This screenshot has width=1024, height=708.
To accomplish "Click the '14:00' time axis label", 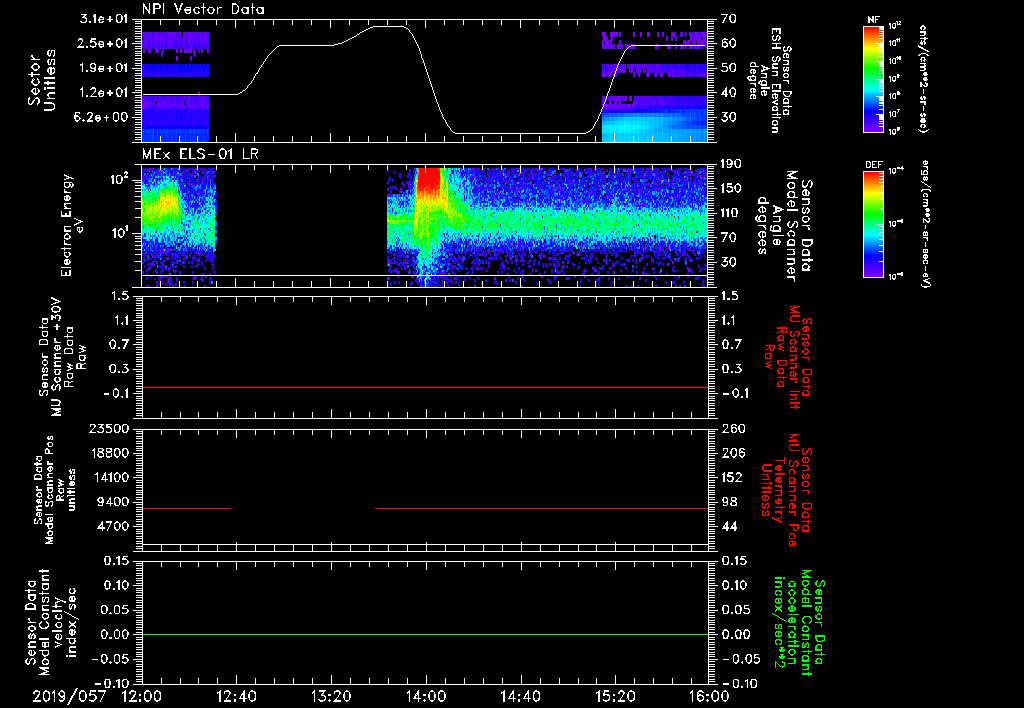I will (426, 696).
